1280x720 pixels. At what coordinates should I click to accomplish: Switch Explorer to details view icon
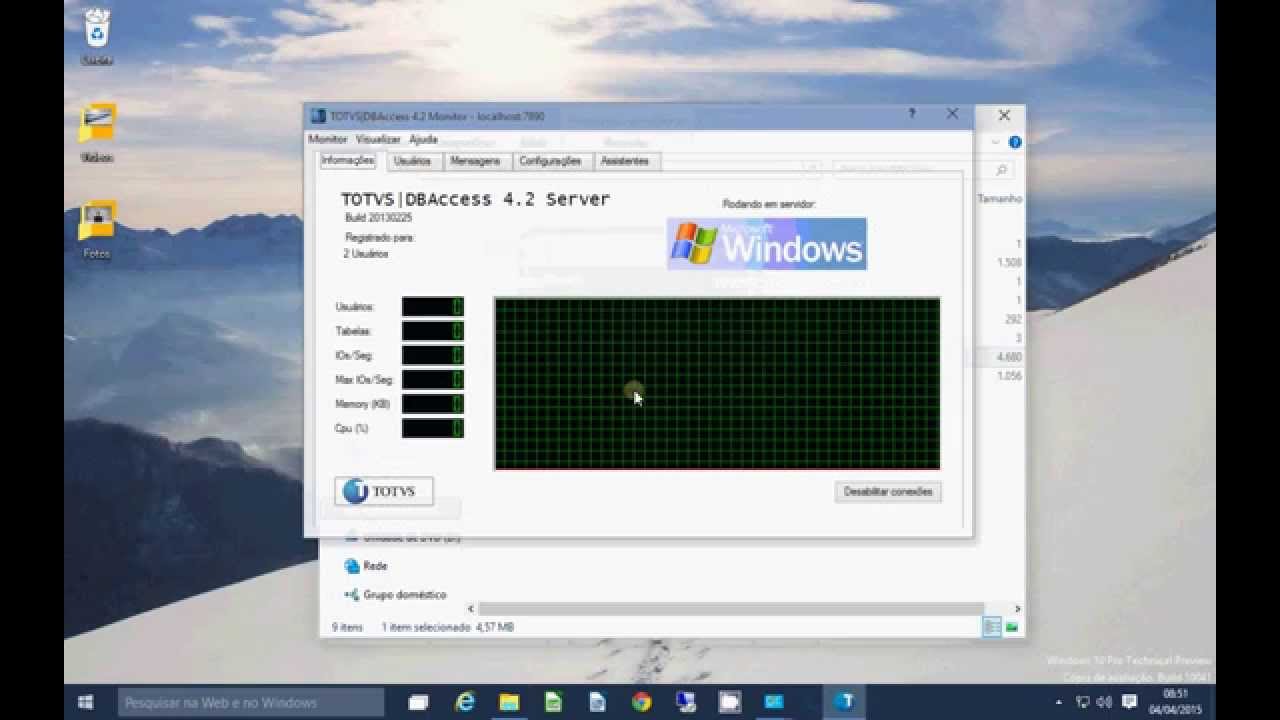(991, 627)
